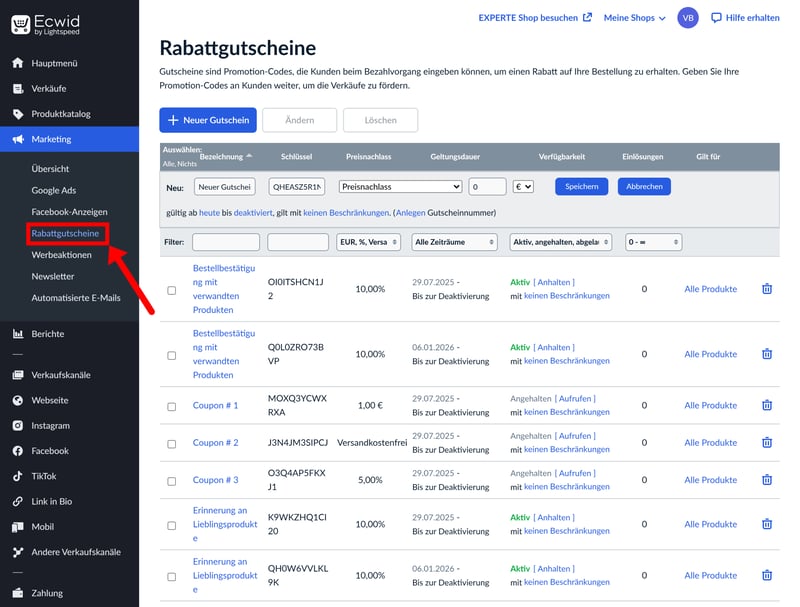Screen dimensions: 800x607
Task: Check the Coupon # 3 checkbox
Action: click(x=171, y=481)
